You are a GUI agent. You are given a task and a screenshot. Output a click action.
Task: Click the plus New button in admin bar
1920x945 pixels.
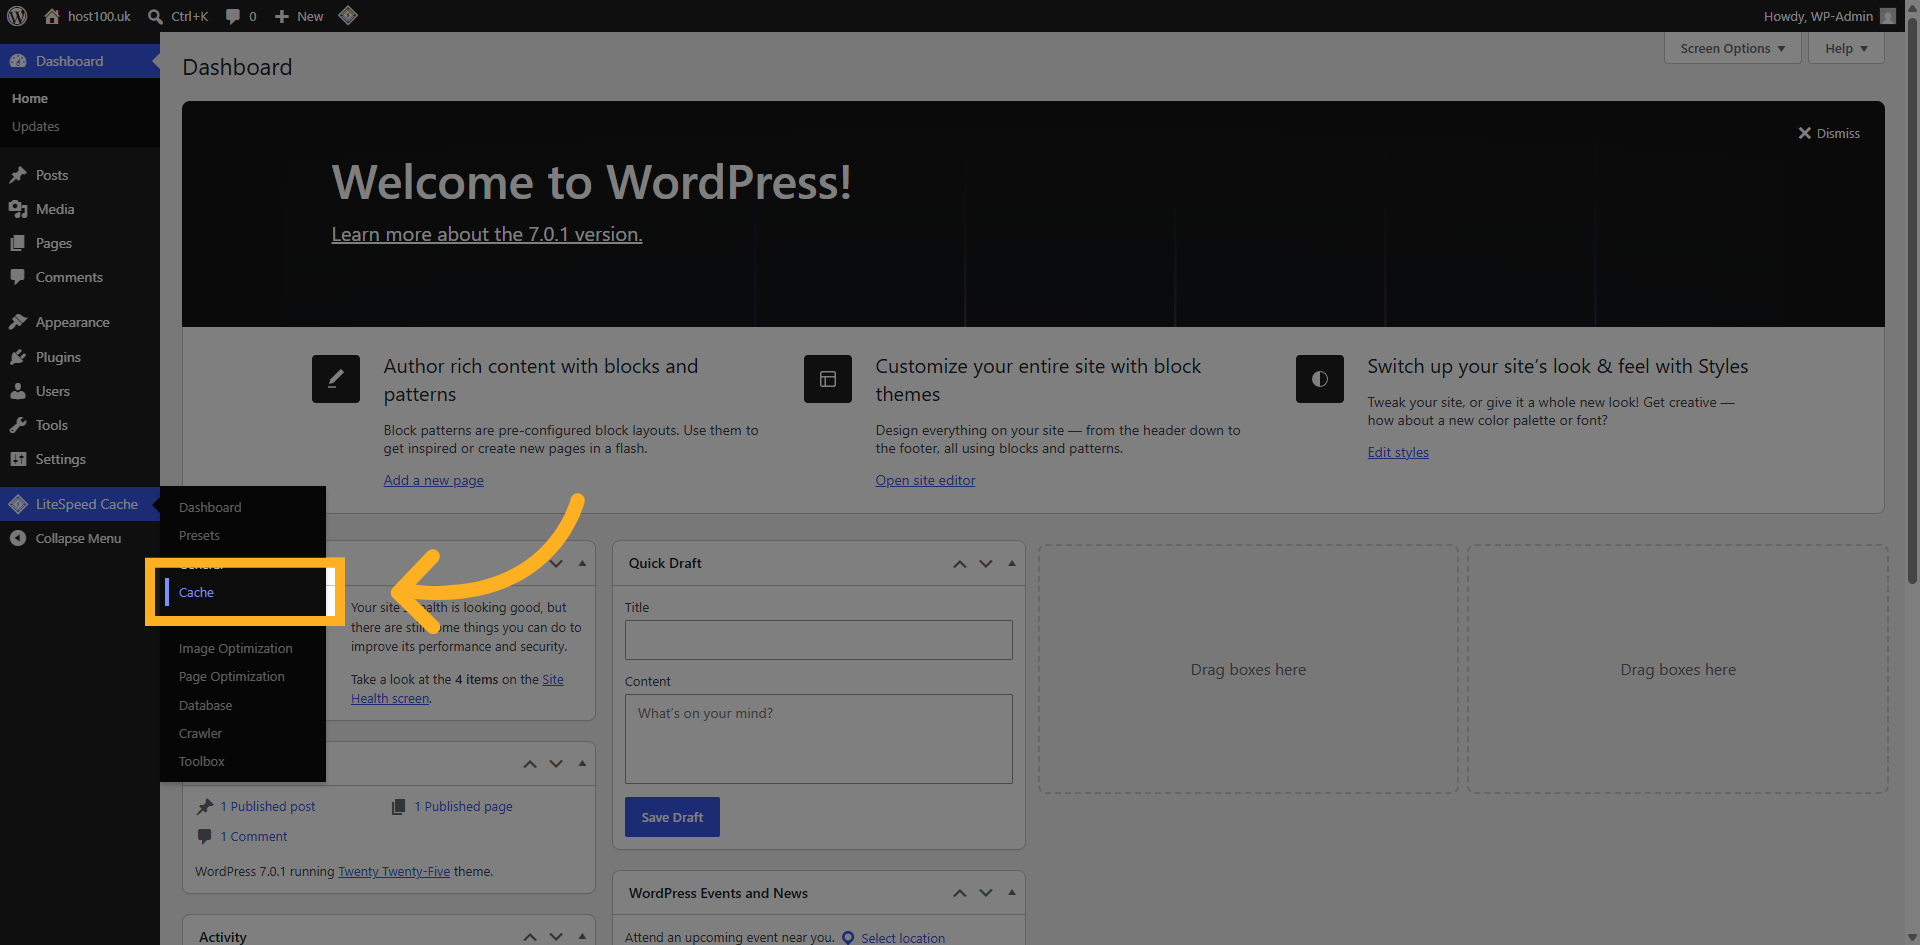pos(299,16)
